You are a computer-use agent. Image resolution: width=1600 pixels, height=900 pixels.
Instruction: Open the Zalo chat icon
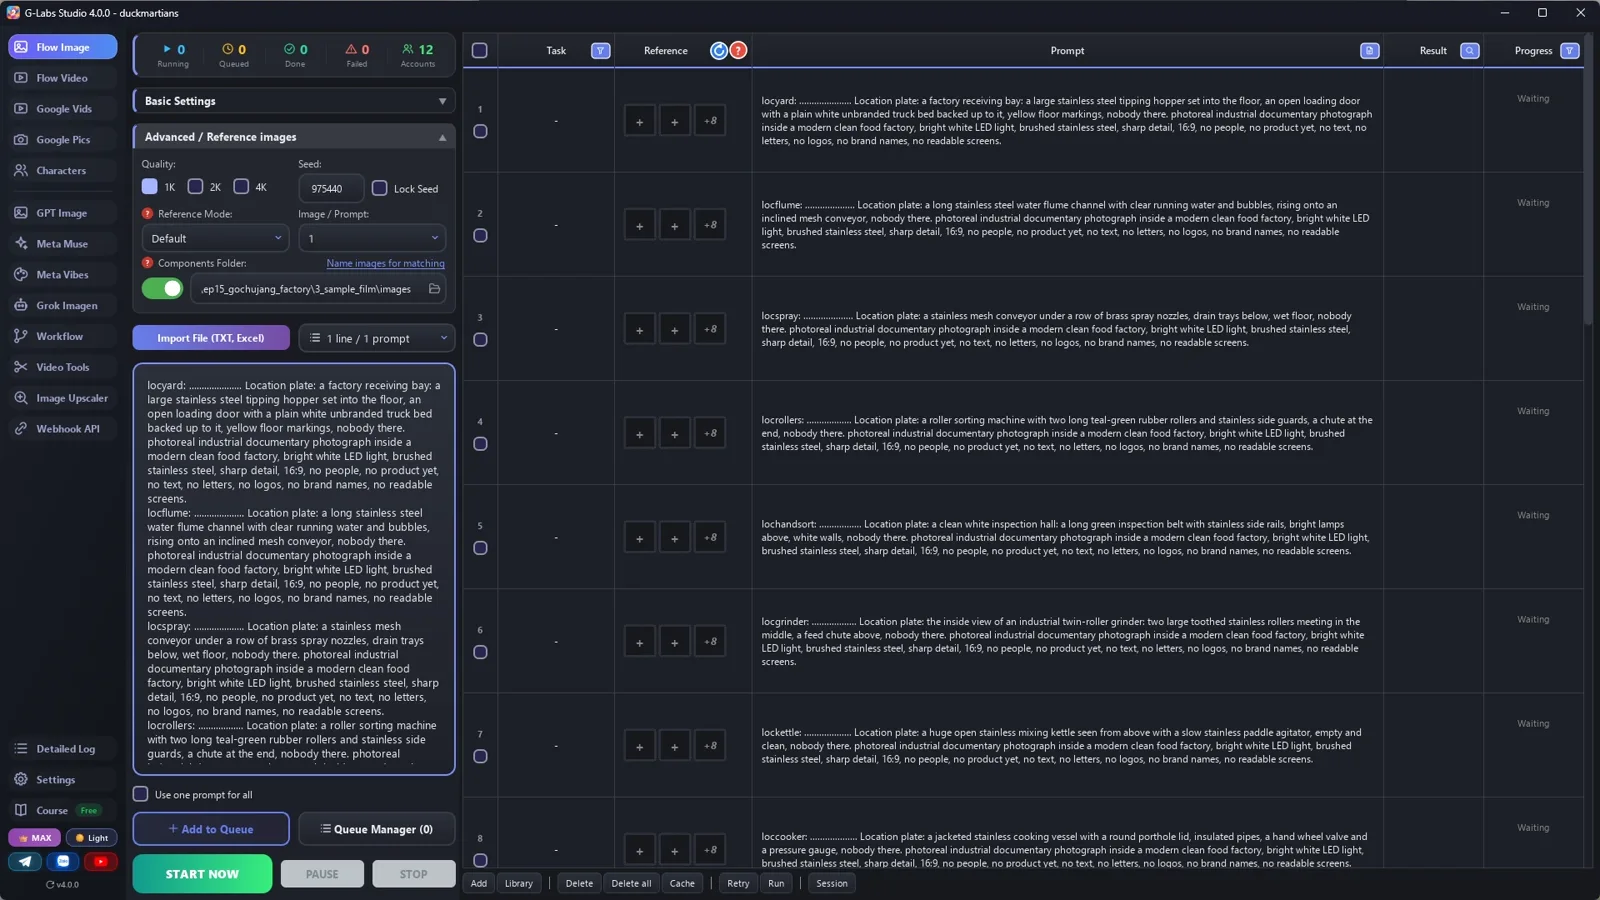[63, 861]
